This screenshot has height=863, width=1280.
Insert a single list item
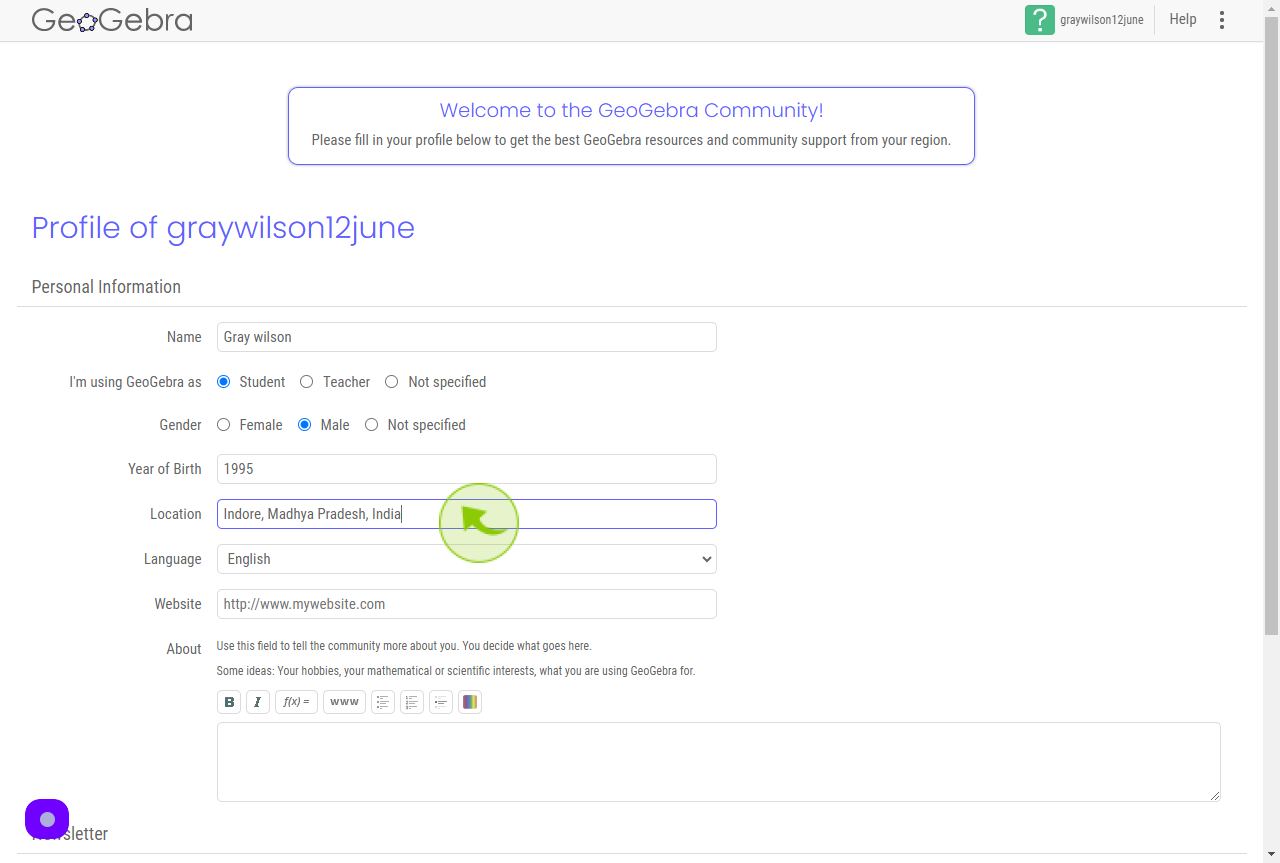[441, 702]
